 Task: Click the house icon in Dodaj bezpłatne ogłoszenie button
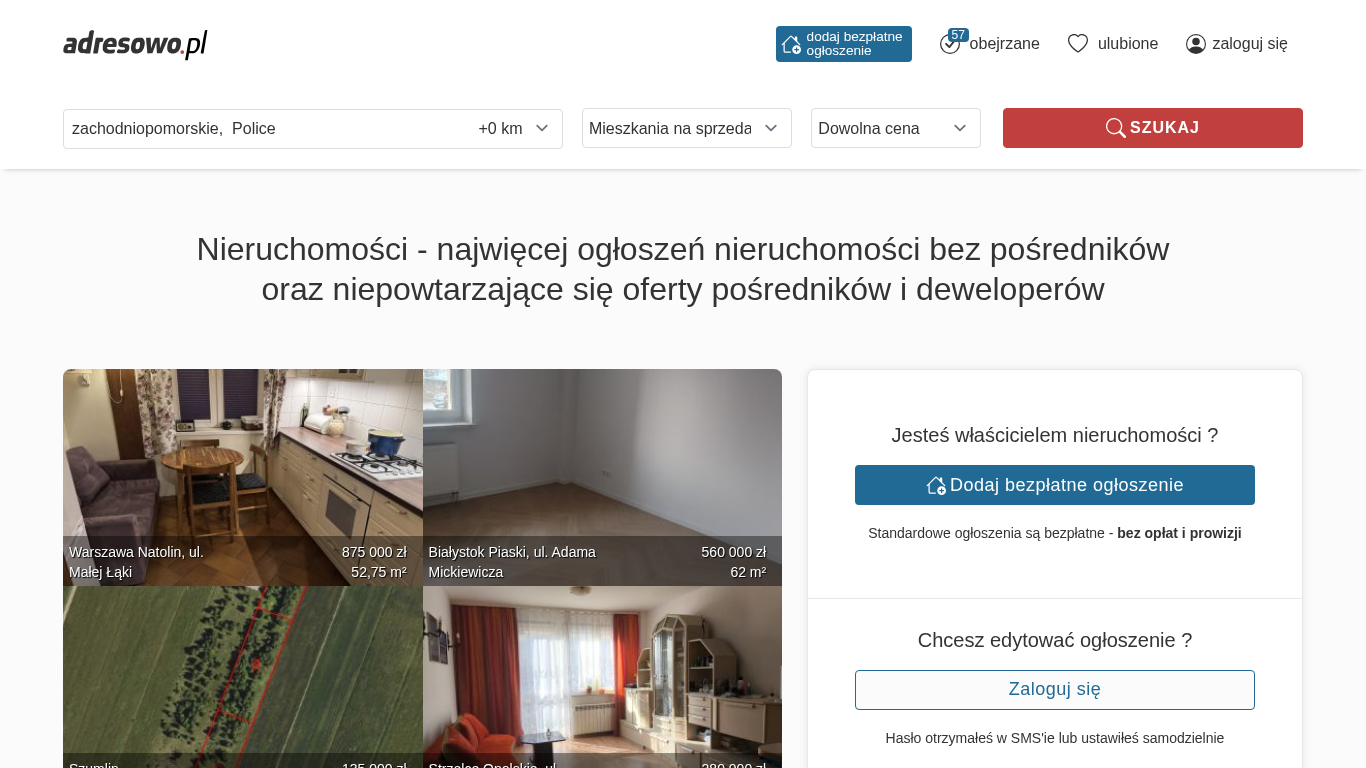pyautogui.click(x=936, y=485)
